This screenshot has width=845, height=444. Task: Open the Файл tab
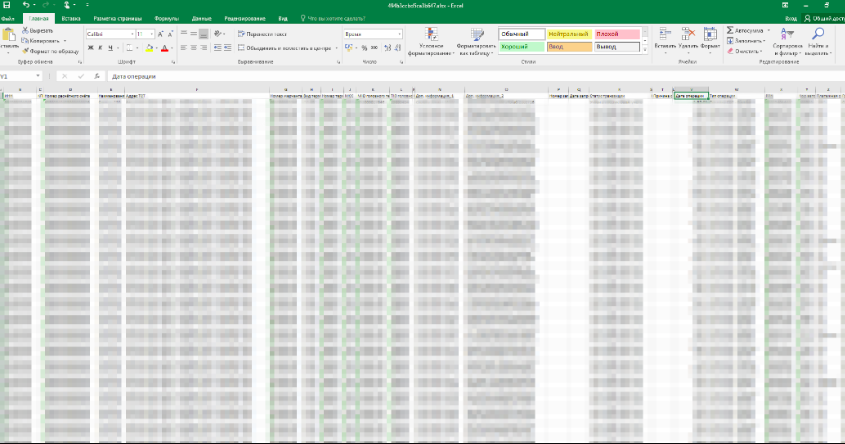tap(8, 18)
